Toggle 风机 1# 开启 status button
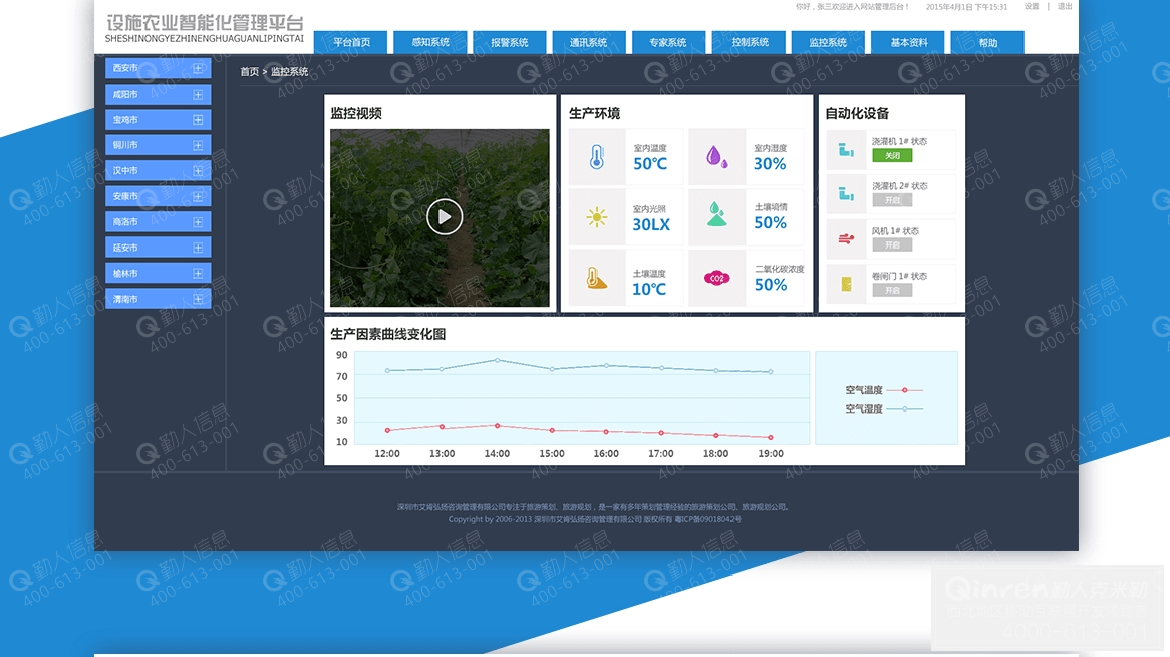The image size is (1170, 657). click(x=892, y=245)
